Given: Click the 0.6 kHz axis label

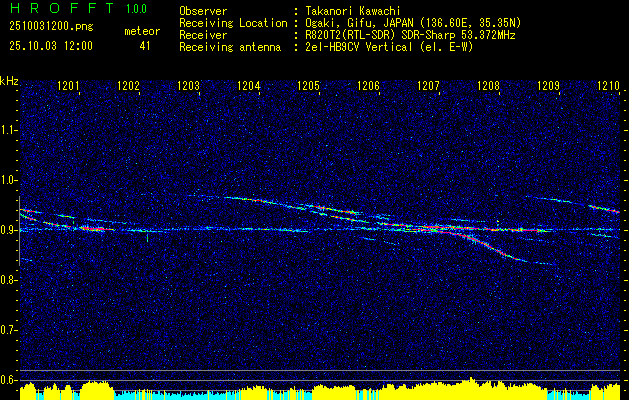Looking at the screenshot, I should click(x=8, y=380).
